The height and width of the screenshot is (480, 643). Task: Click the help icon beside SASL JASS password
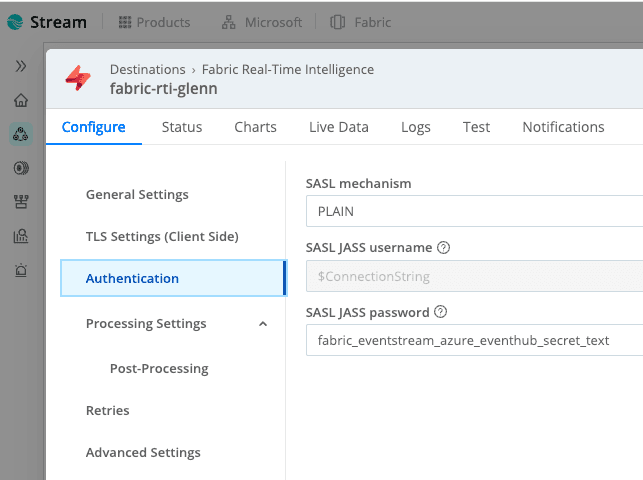tap(441, 312)
